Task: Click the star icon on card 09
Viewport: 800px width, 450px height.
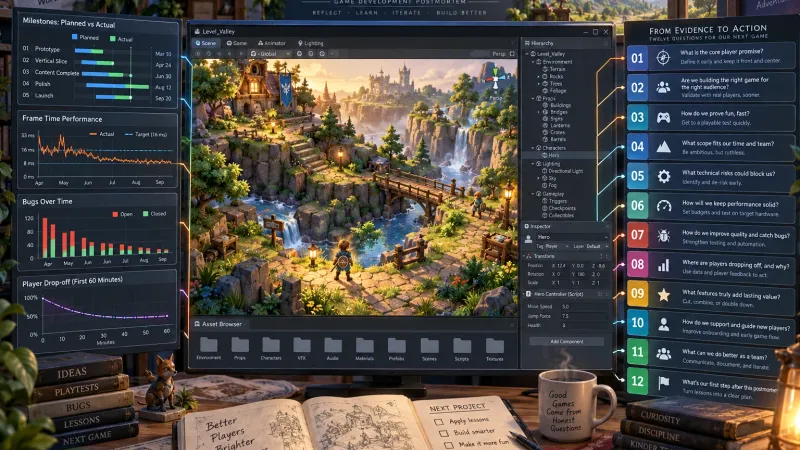Action: [664, 294]
